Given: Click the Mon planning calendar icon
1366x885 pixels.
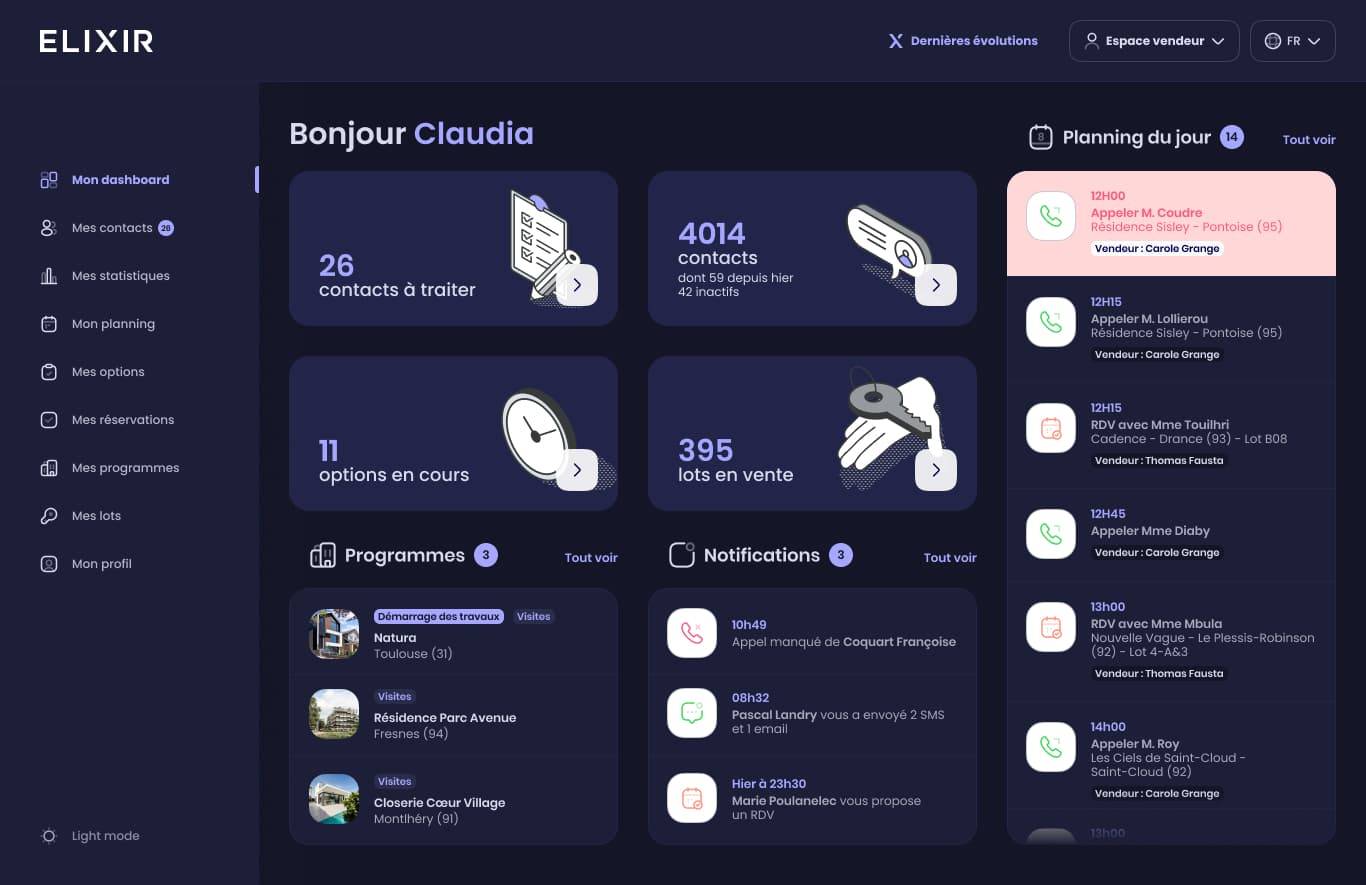Looking at the screenshot, I should click(48, 323).
